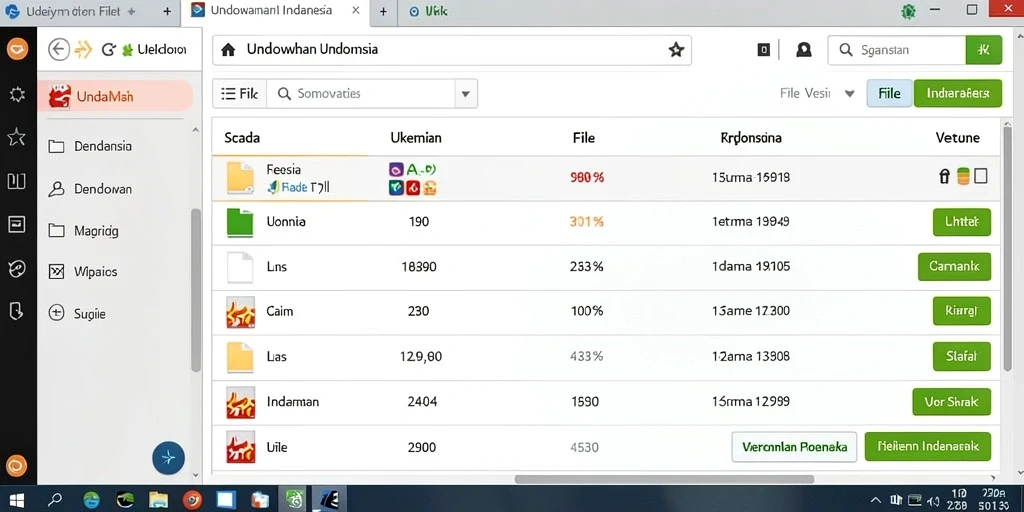
Task: Open Dendowan in the sidebar
Action: (90, 189)
